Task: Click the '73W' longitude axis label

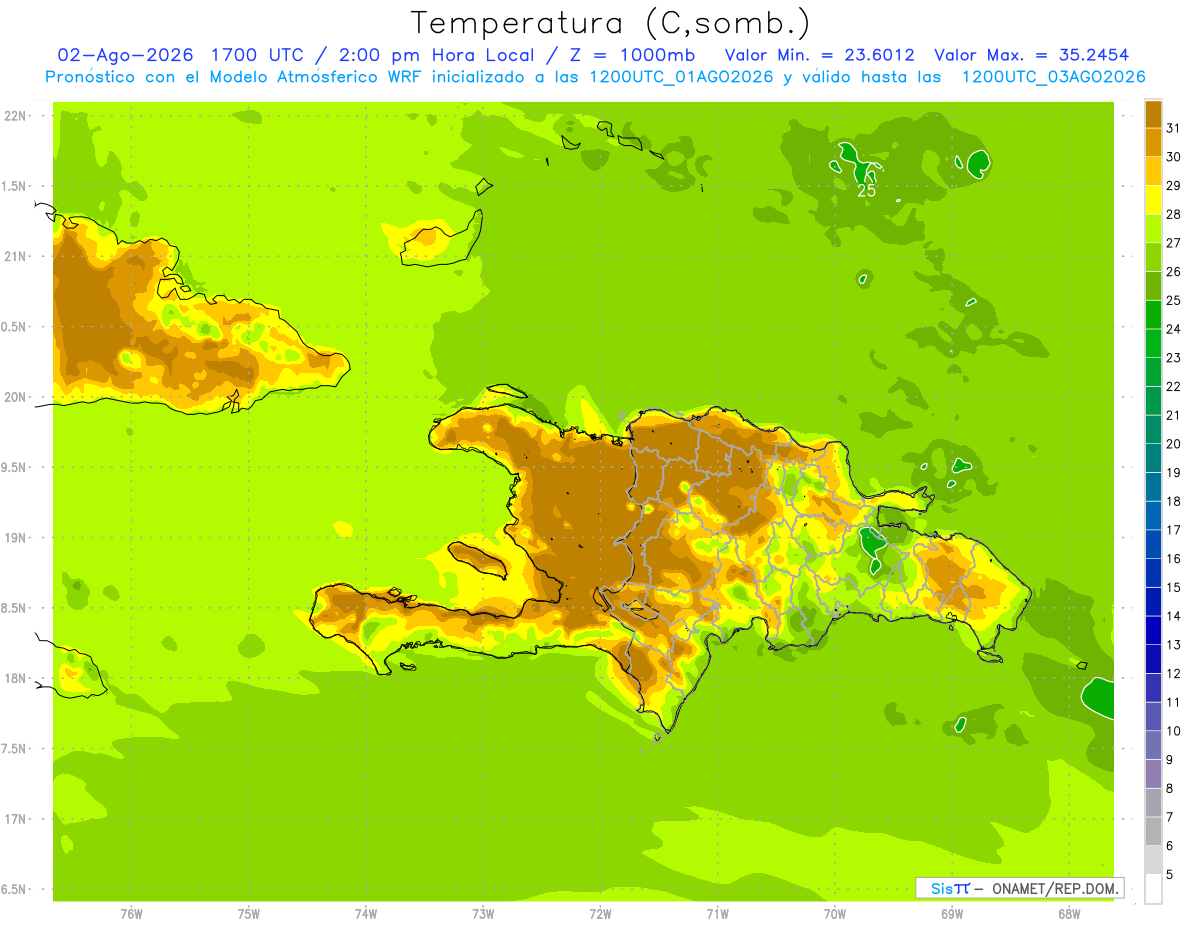Action: (483, 913)
